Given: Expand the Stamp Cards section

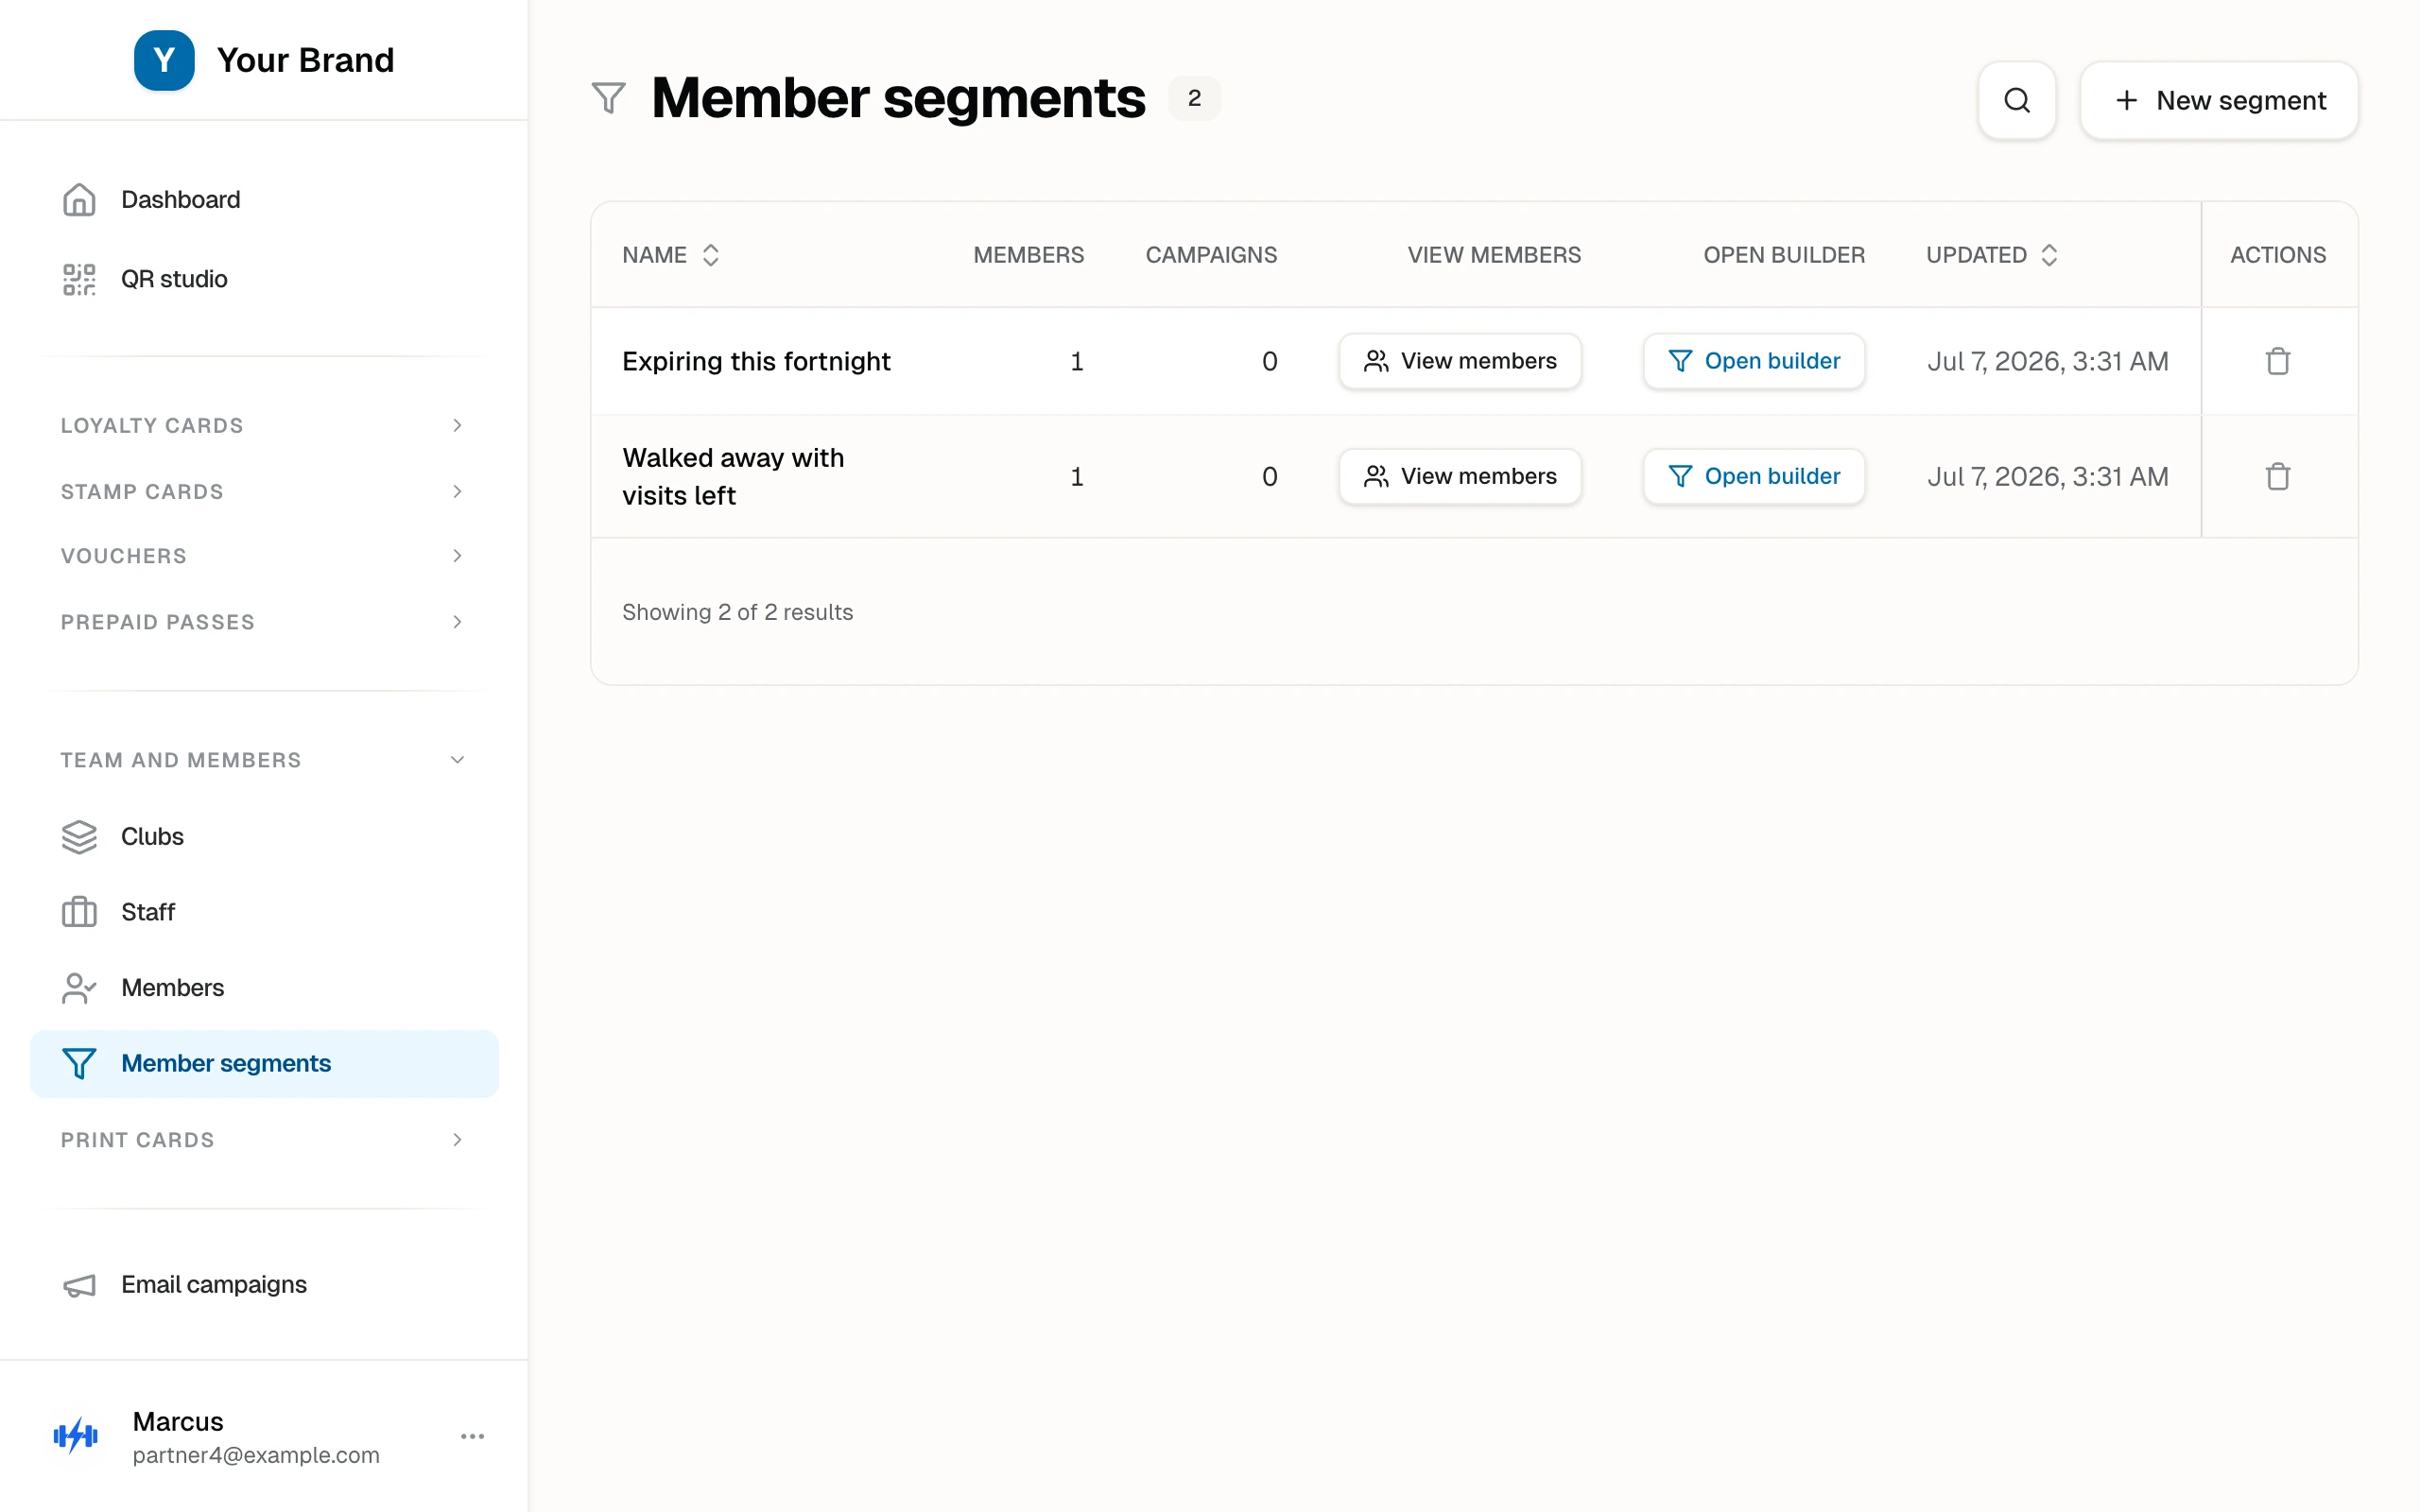Looking at the screenshot, I should pyautogui.click(x=264, y=491).
